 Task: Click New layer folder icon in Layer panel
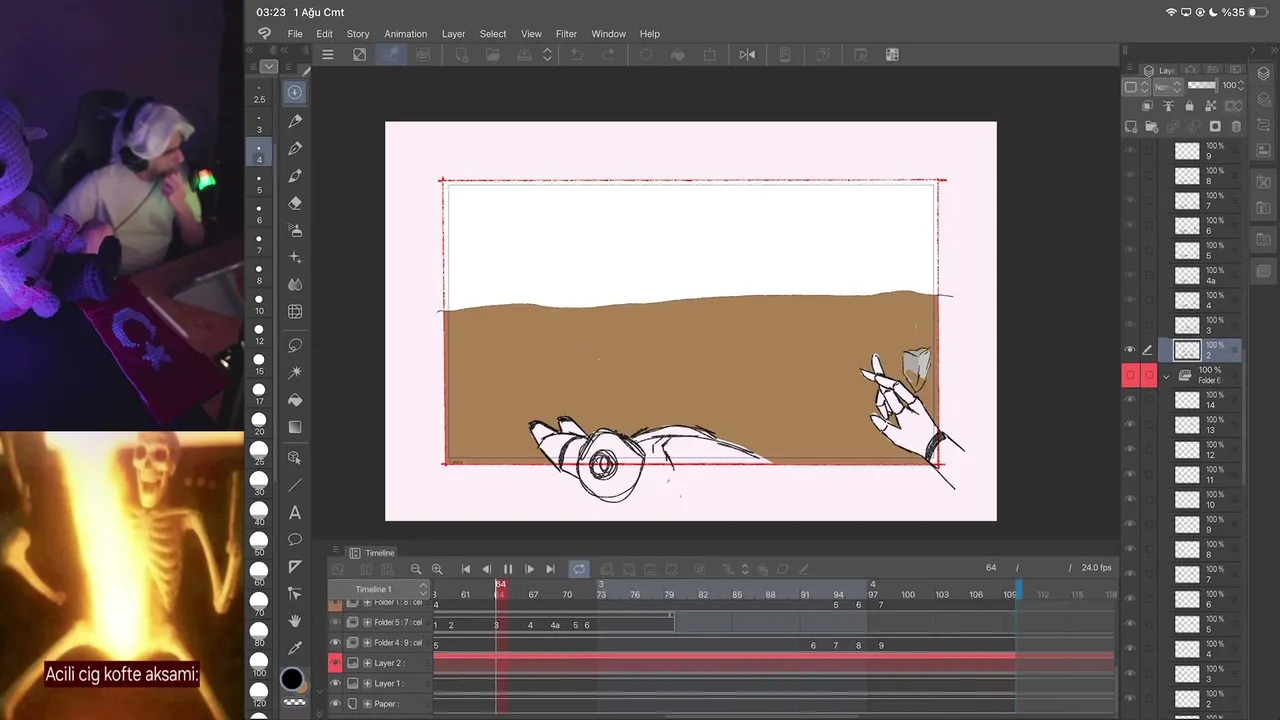1152,127
